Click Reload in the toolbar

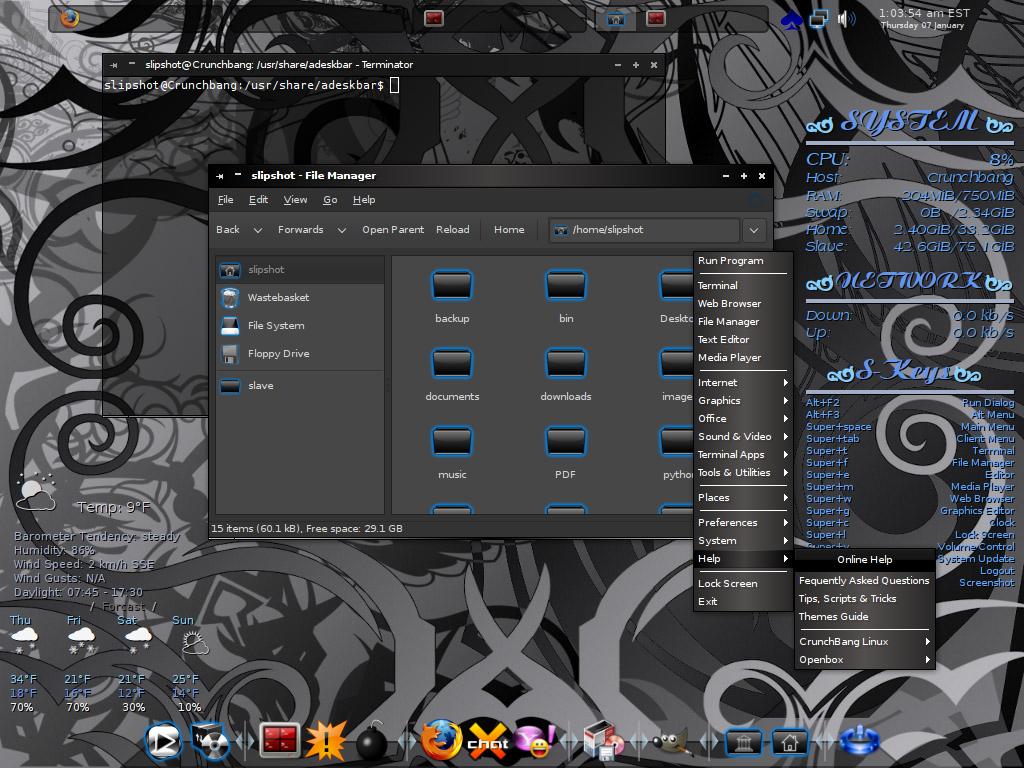[453, 230]
